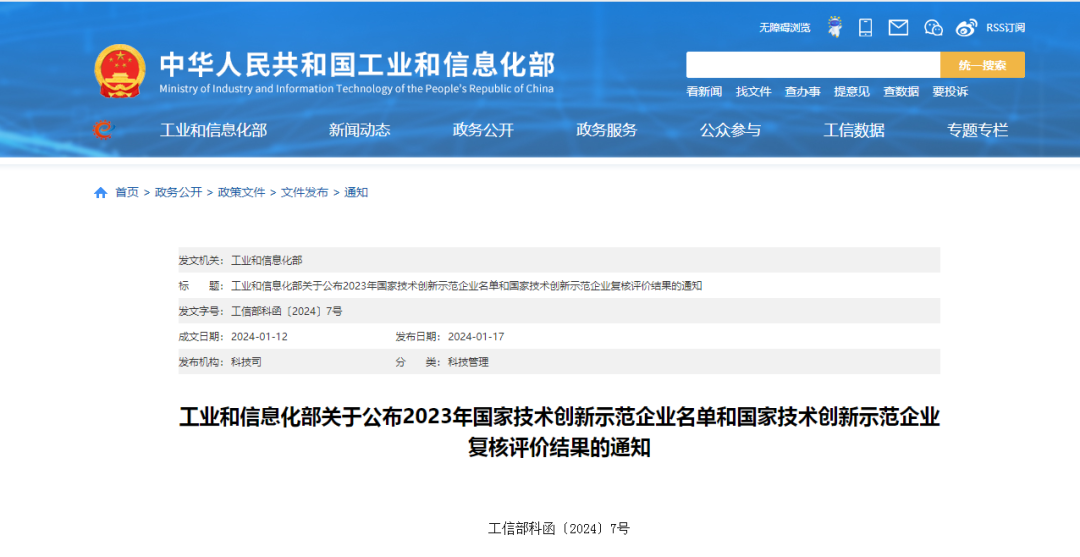Open the 工业和信息化部 nav menu
Viewport: 1080px width, 557px height.
pos(214,130)
